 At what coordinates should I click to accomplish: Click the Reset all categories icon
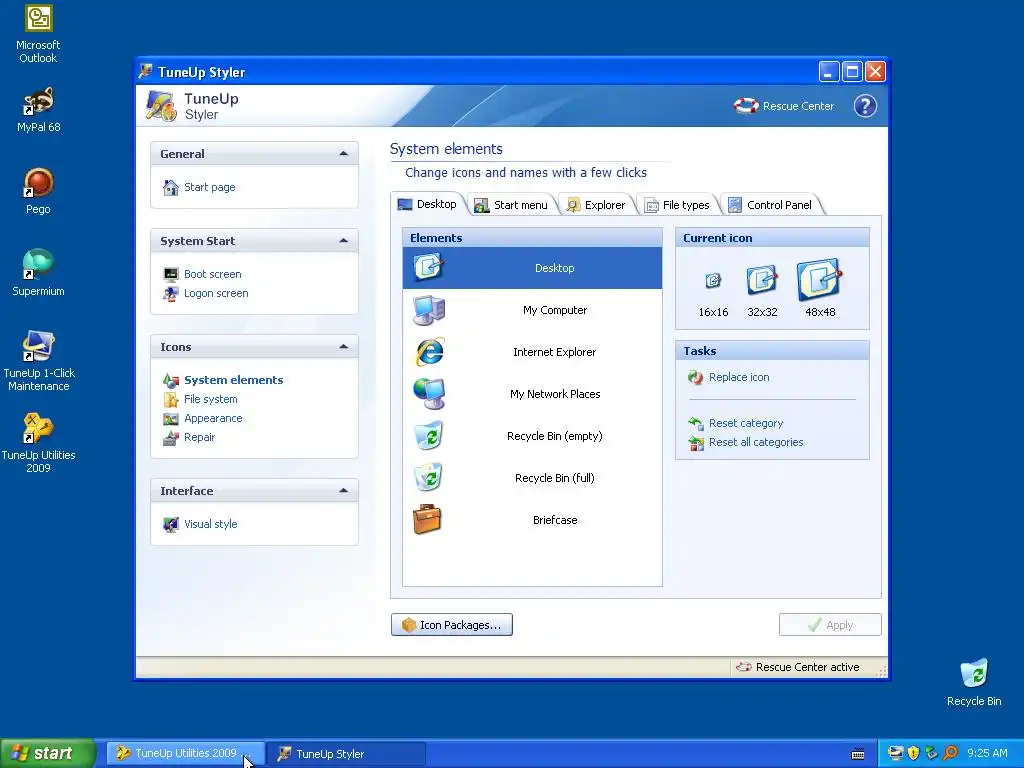point(696,443)
